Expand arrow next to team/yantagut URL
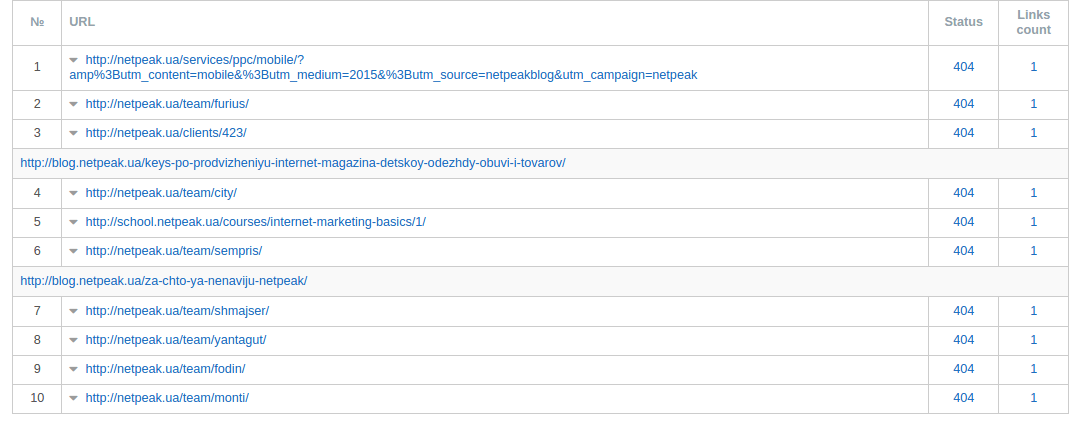Screen dimensions: 1076x425 click(x=73, y=341)
